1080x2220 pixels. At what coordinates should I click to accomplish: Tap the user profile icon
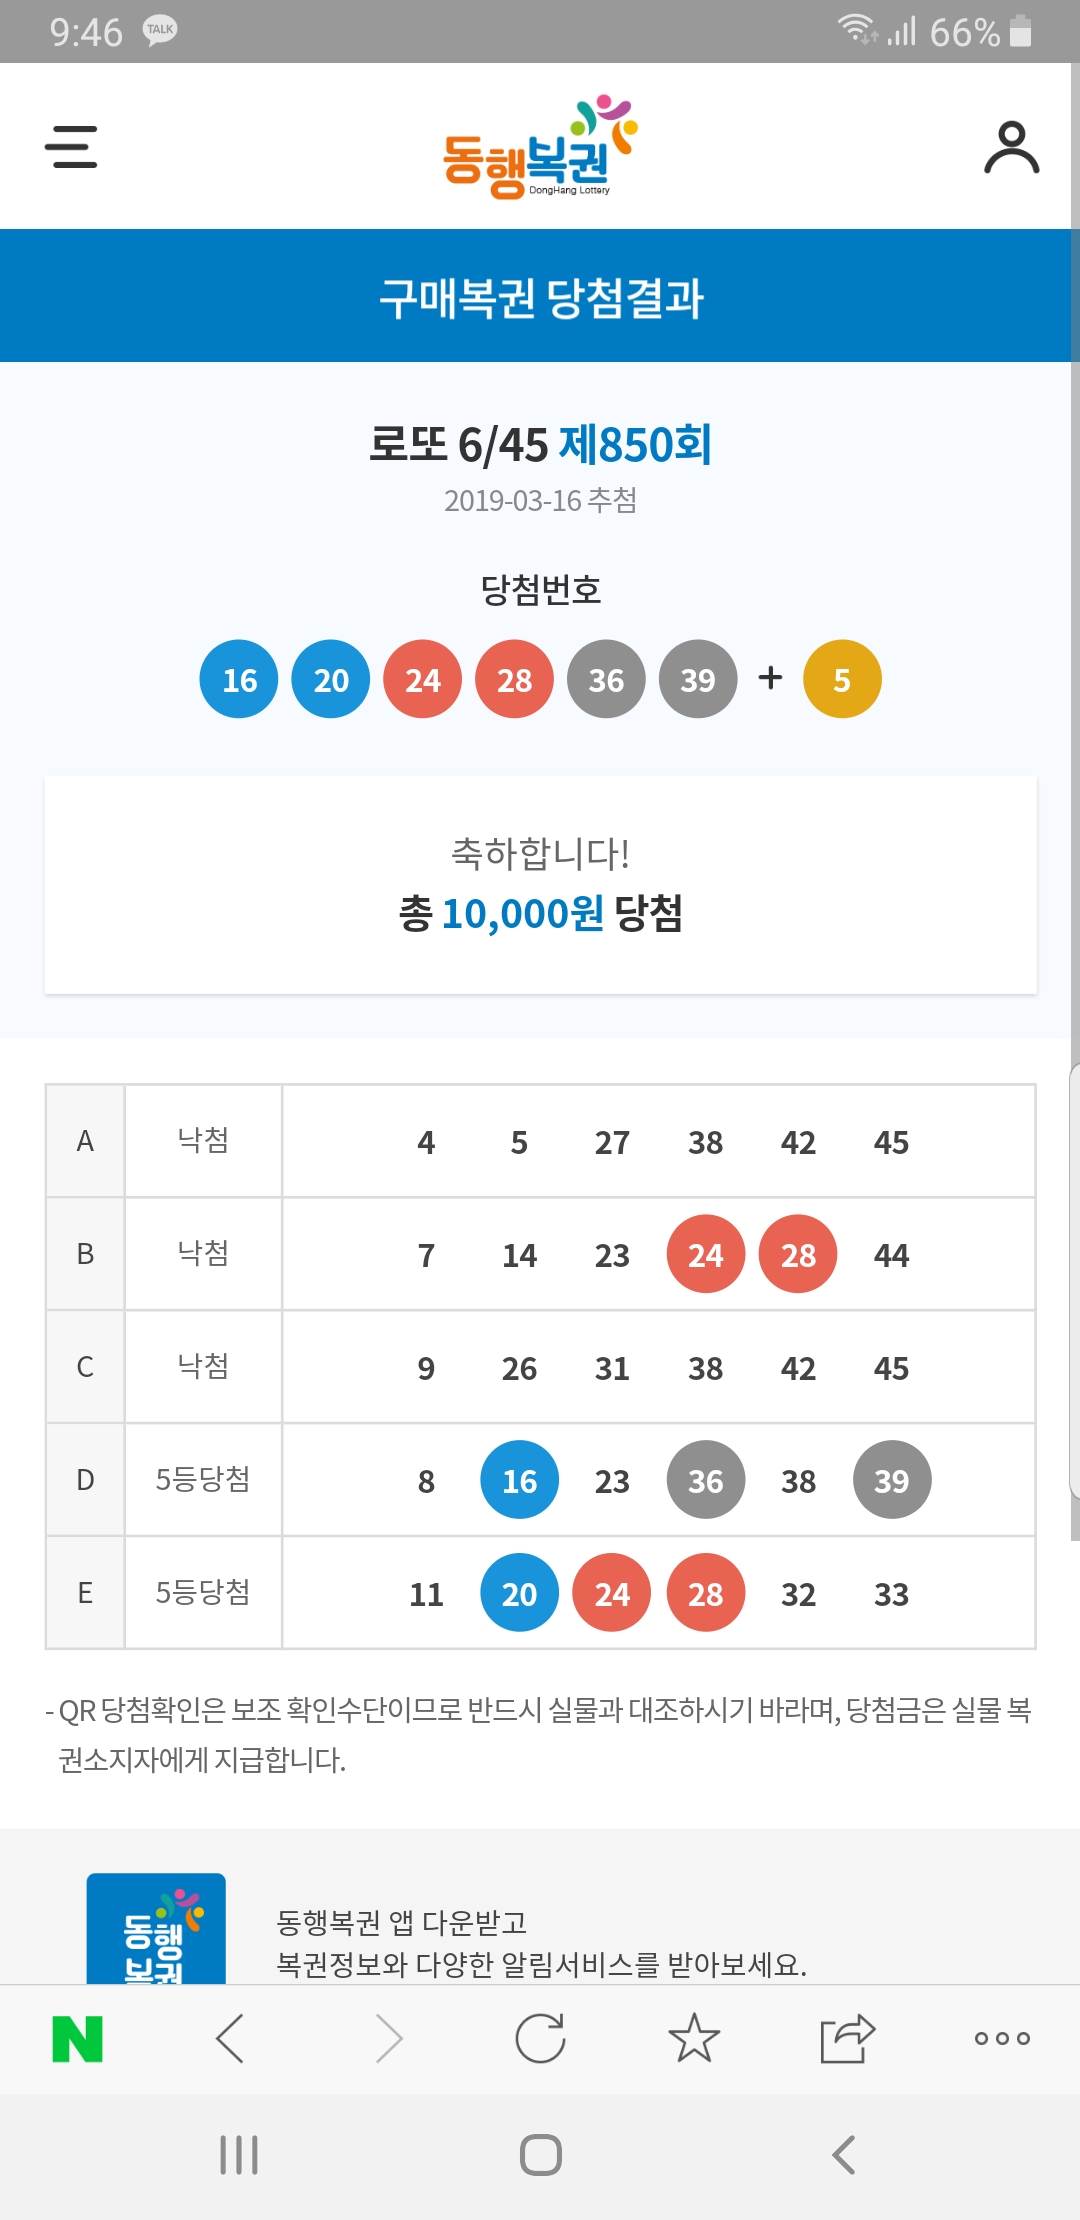coord(1011,147)
